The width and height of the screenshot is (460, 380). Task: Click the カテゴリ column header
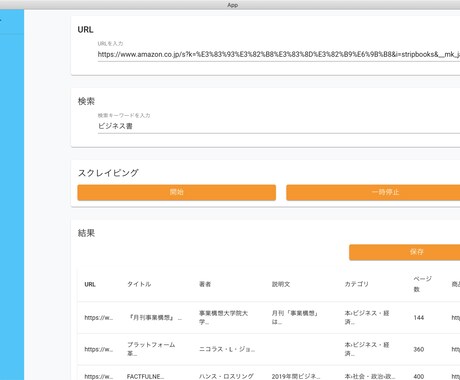coord(357,284)
